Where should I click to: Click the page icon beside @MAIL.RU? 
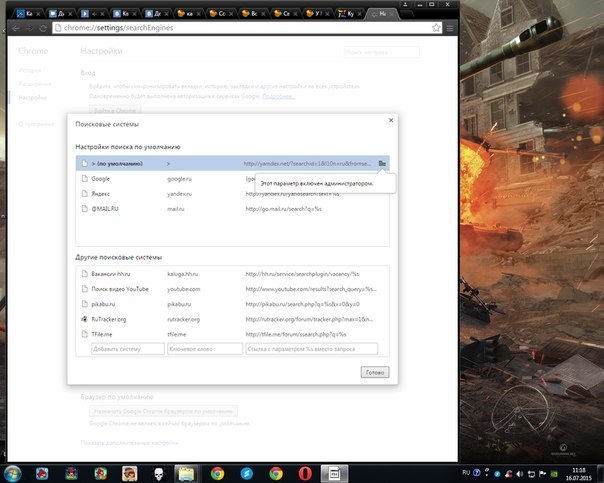pos(84,209)
